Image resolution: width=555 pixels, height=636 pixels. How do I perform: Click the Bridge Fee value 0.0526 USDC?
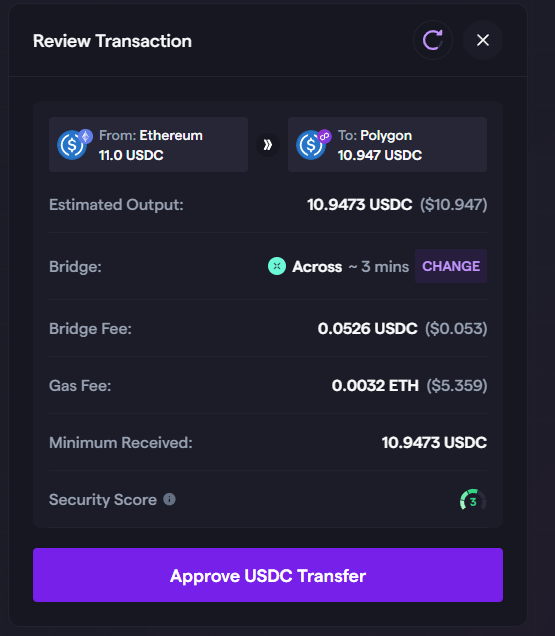point(368,329)
